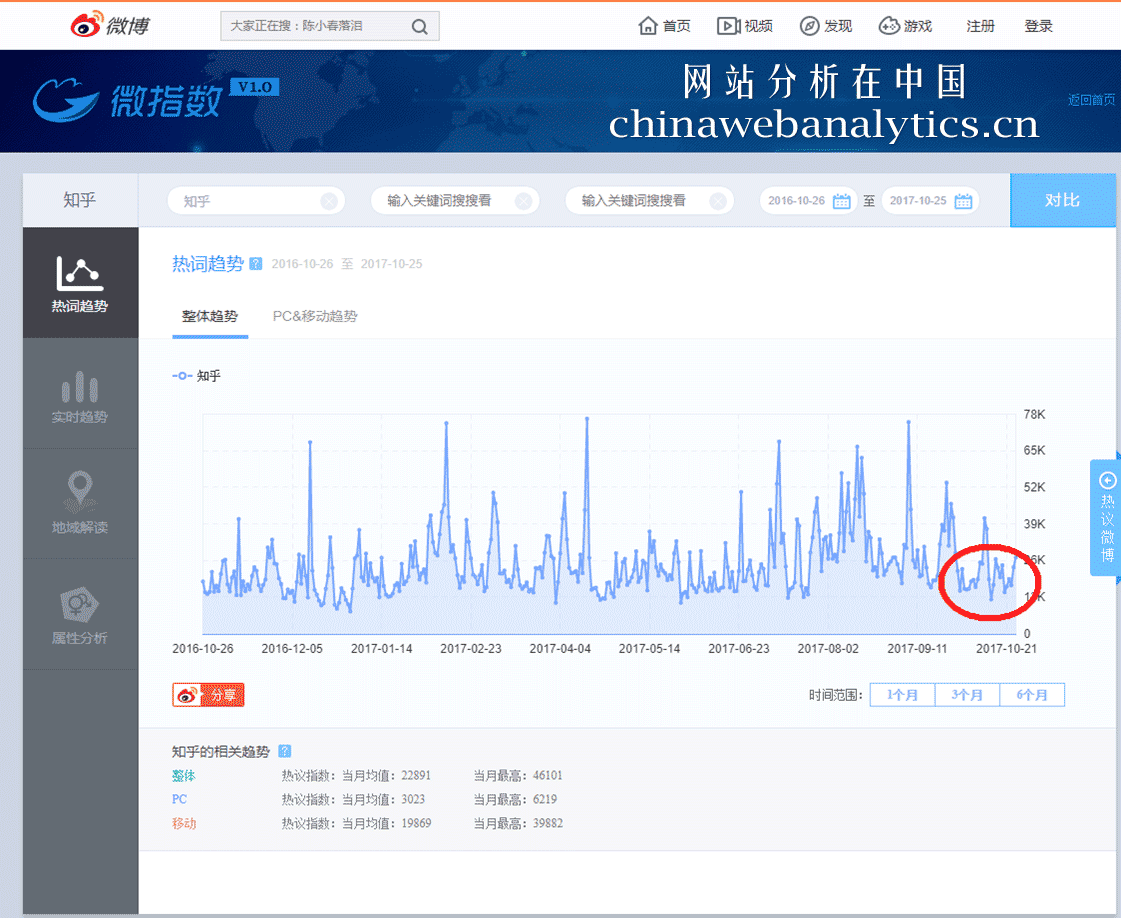The height and width of the screenshot is (918, 1121).
Task: Toggle the 知乎 legend series in chart
Action: 197,376
